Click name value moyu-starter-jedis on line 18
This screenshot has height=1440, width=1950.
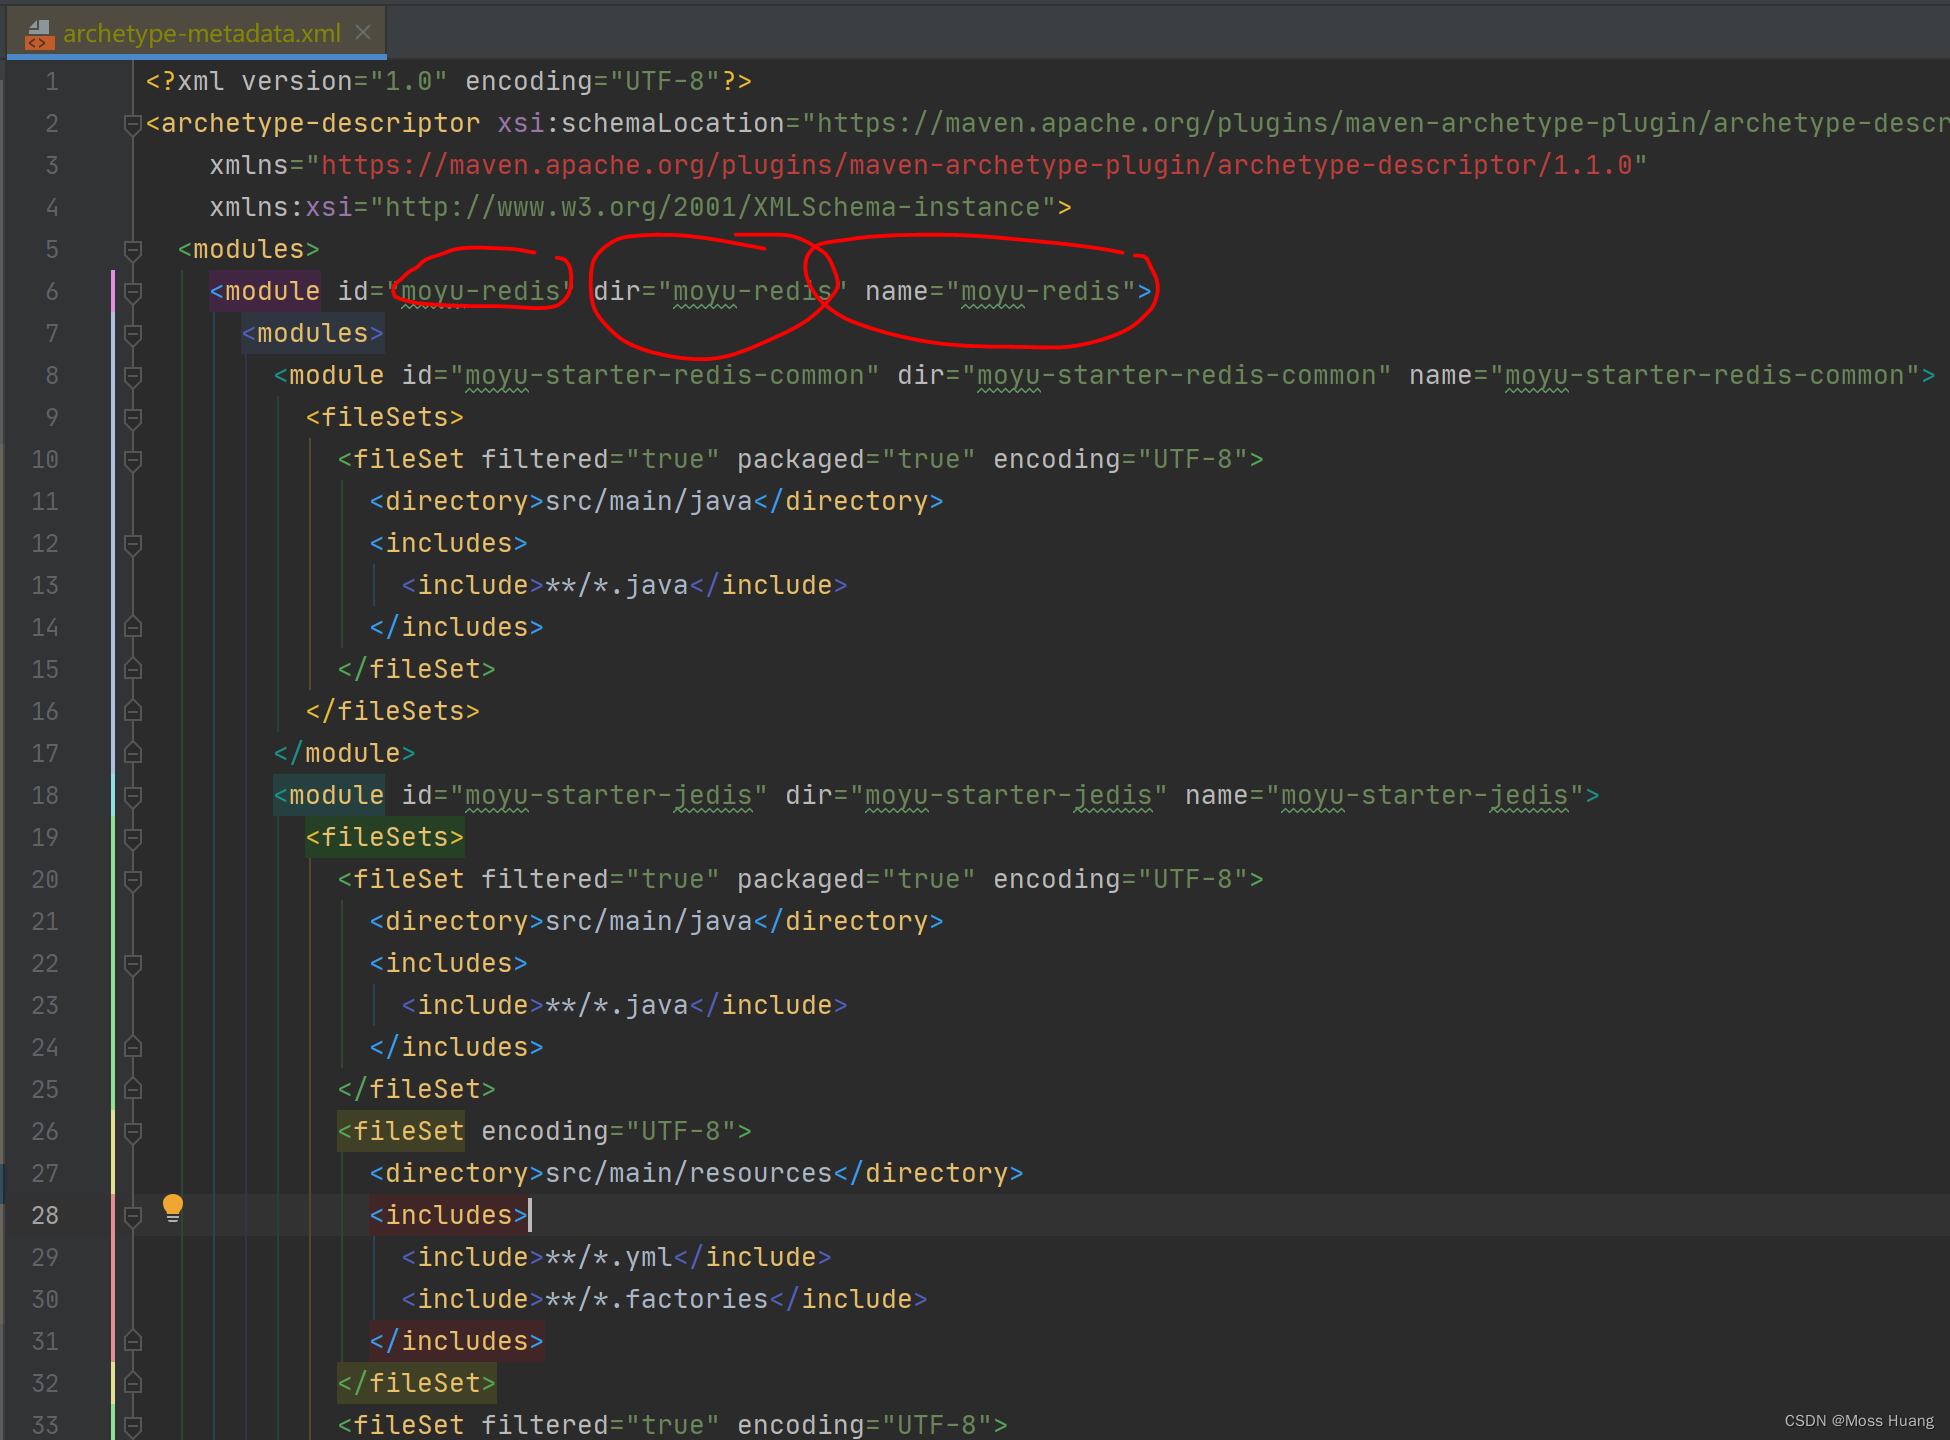pyautogui.click(x=1425, y=796)
